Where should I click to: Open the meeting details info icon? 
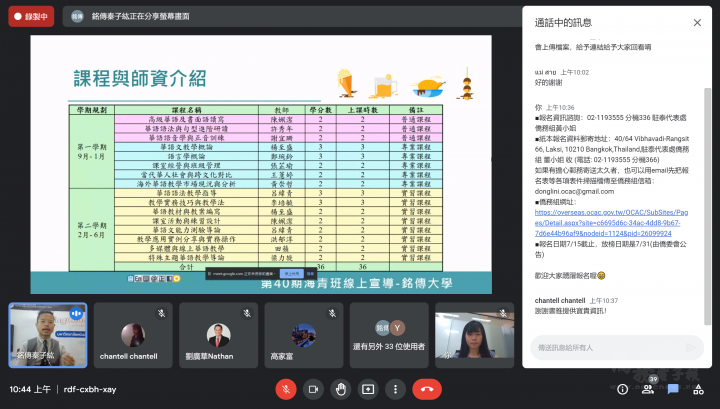point(622,390)
